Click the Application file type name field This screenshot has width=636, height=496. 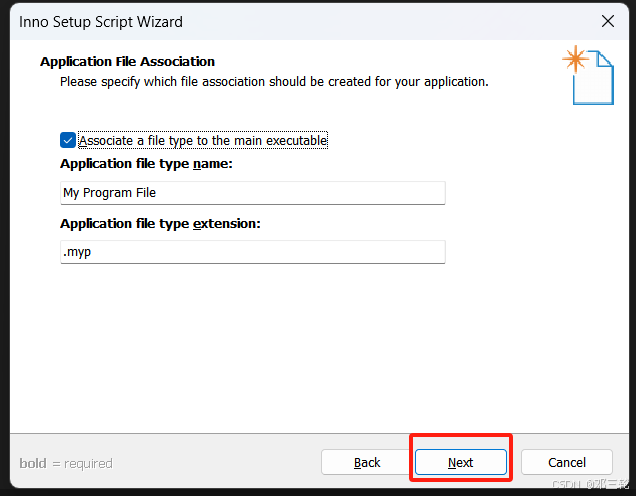[x=253, y=193]
